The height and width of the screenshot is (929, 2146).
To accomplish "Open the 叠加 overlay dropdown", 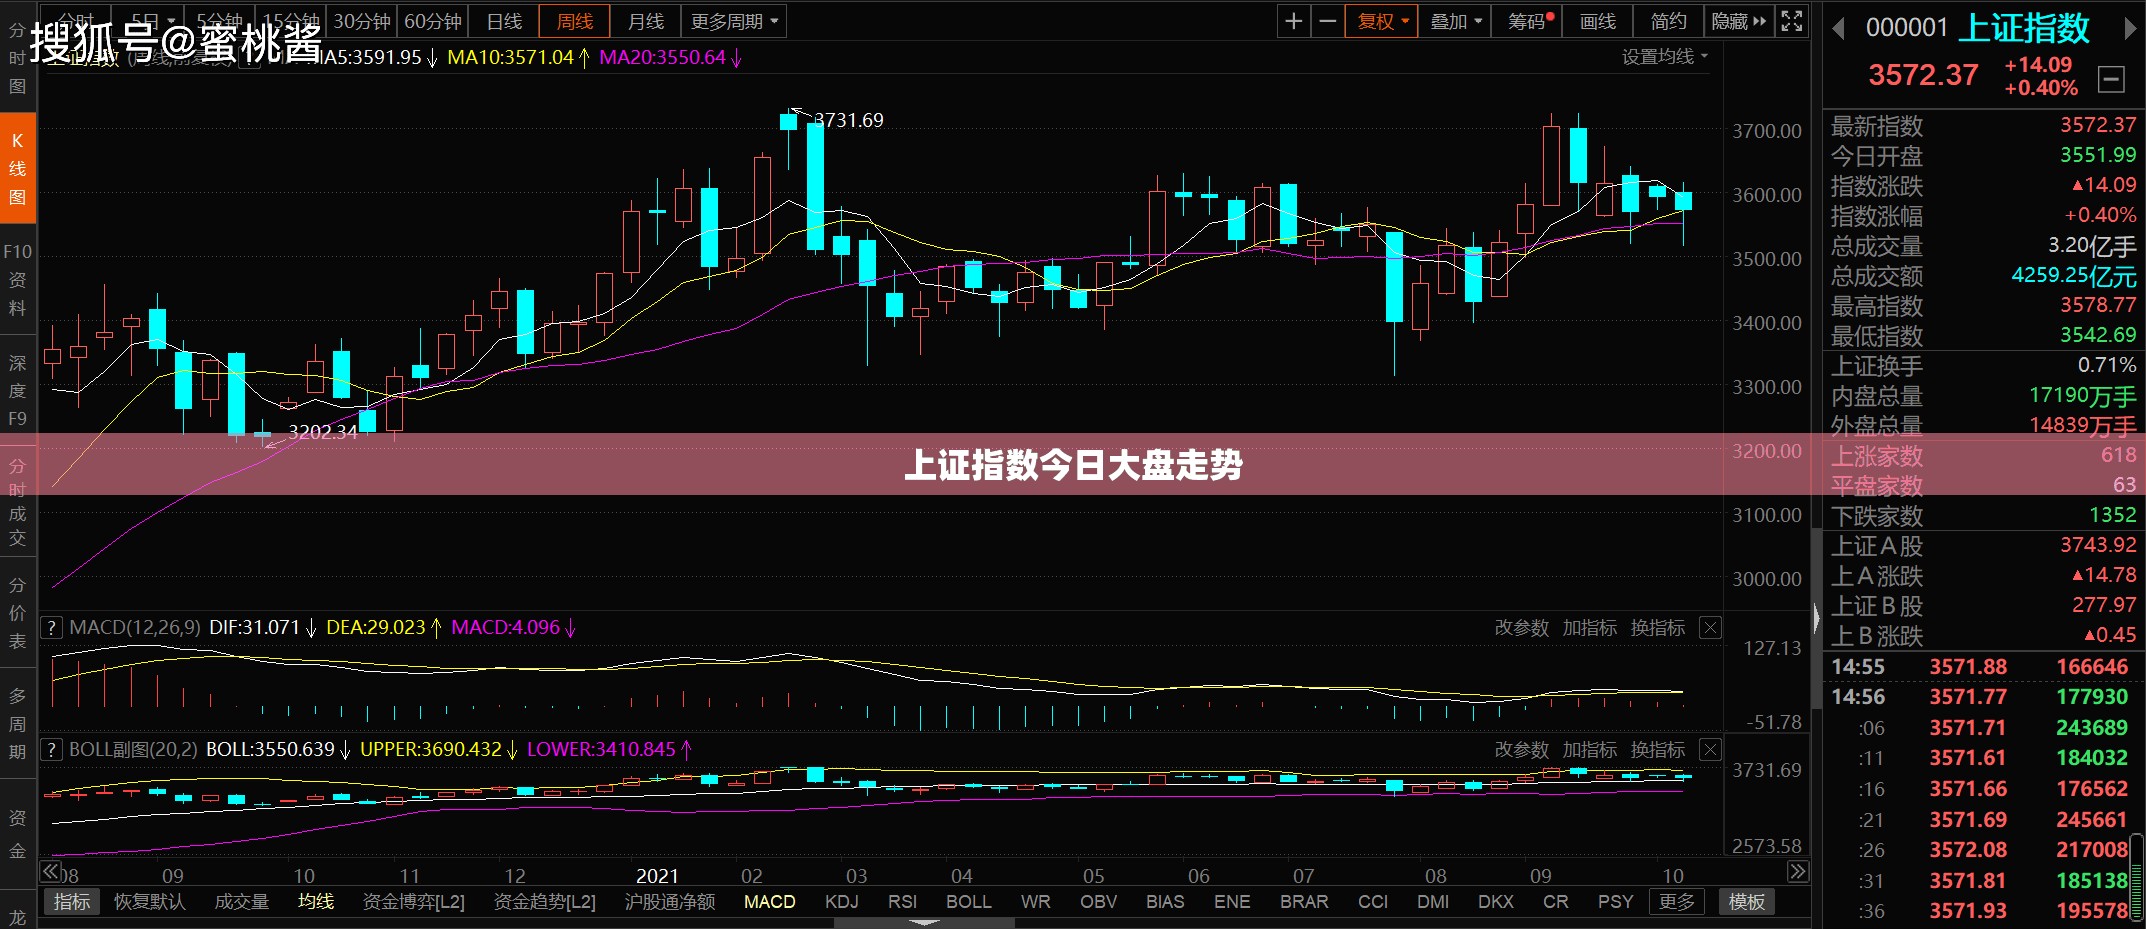I will coord(1455,21).
